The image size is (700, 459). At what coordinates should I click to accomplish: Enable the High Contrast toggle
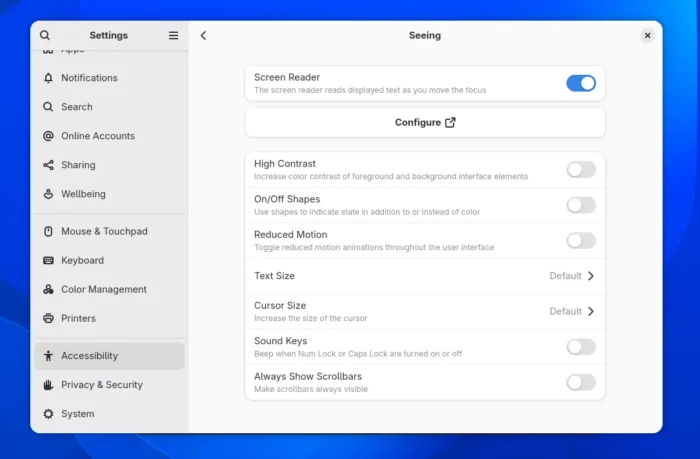click(x=581, y=170)
